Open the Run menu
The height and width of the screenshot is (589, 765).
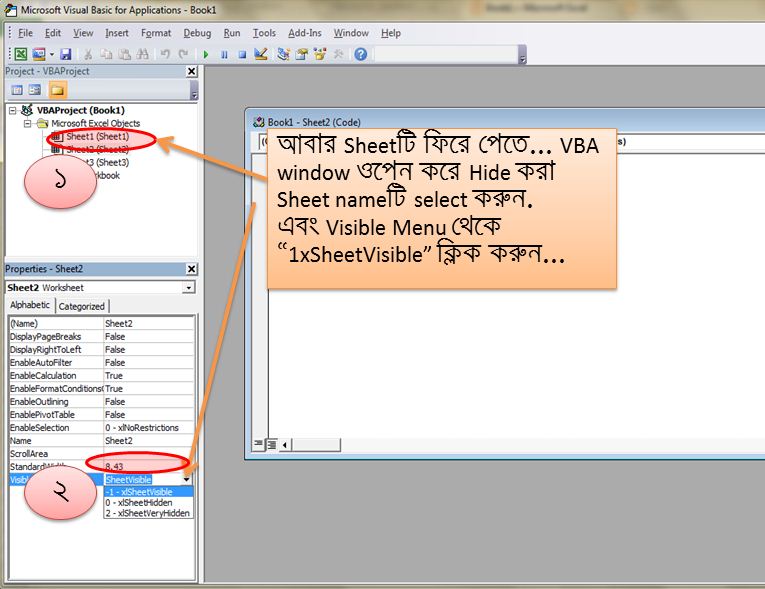tap(232, 33)
